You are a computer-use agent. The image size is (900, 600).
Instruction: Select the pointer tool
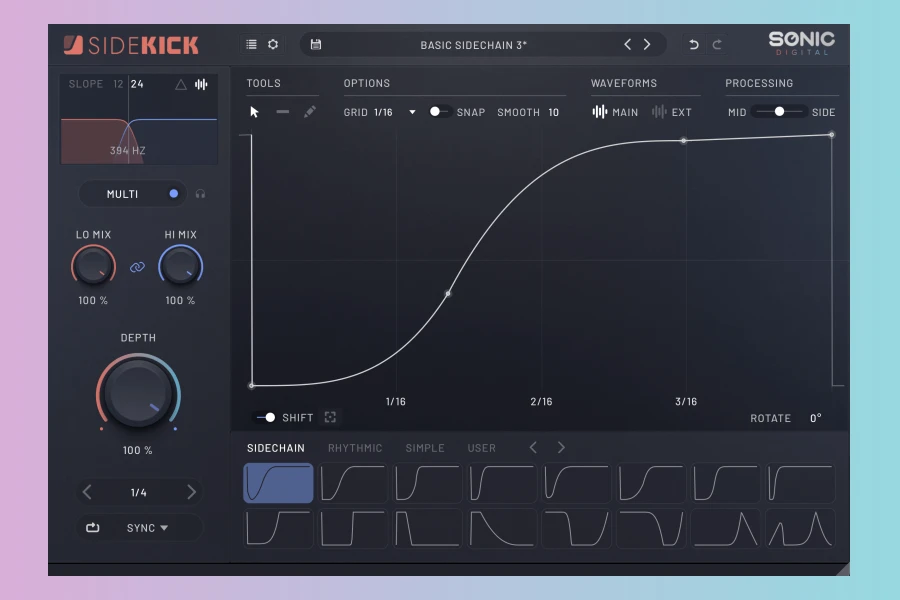click(254, 112)
